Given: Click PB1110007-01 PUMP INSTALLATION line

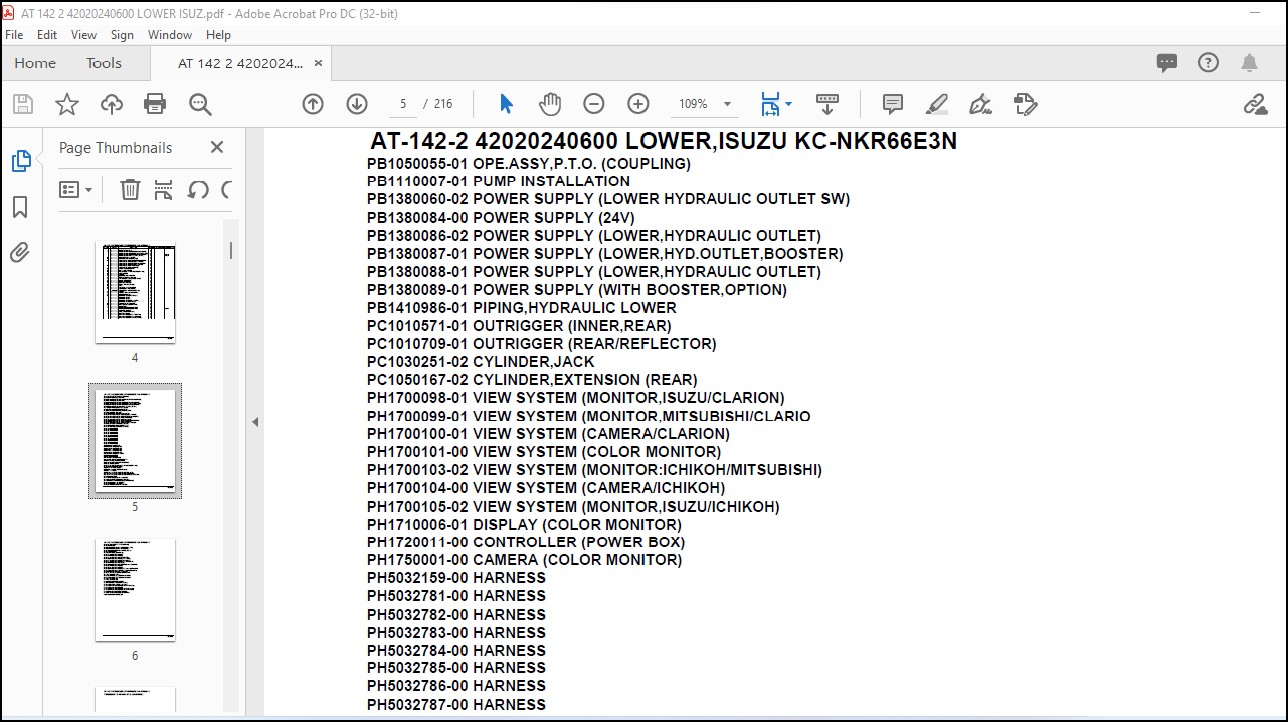Looking at the screenshot, I should [x=498, y=181].
